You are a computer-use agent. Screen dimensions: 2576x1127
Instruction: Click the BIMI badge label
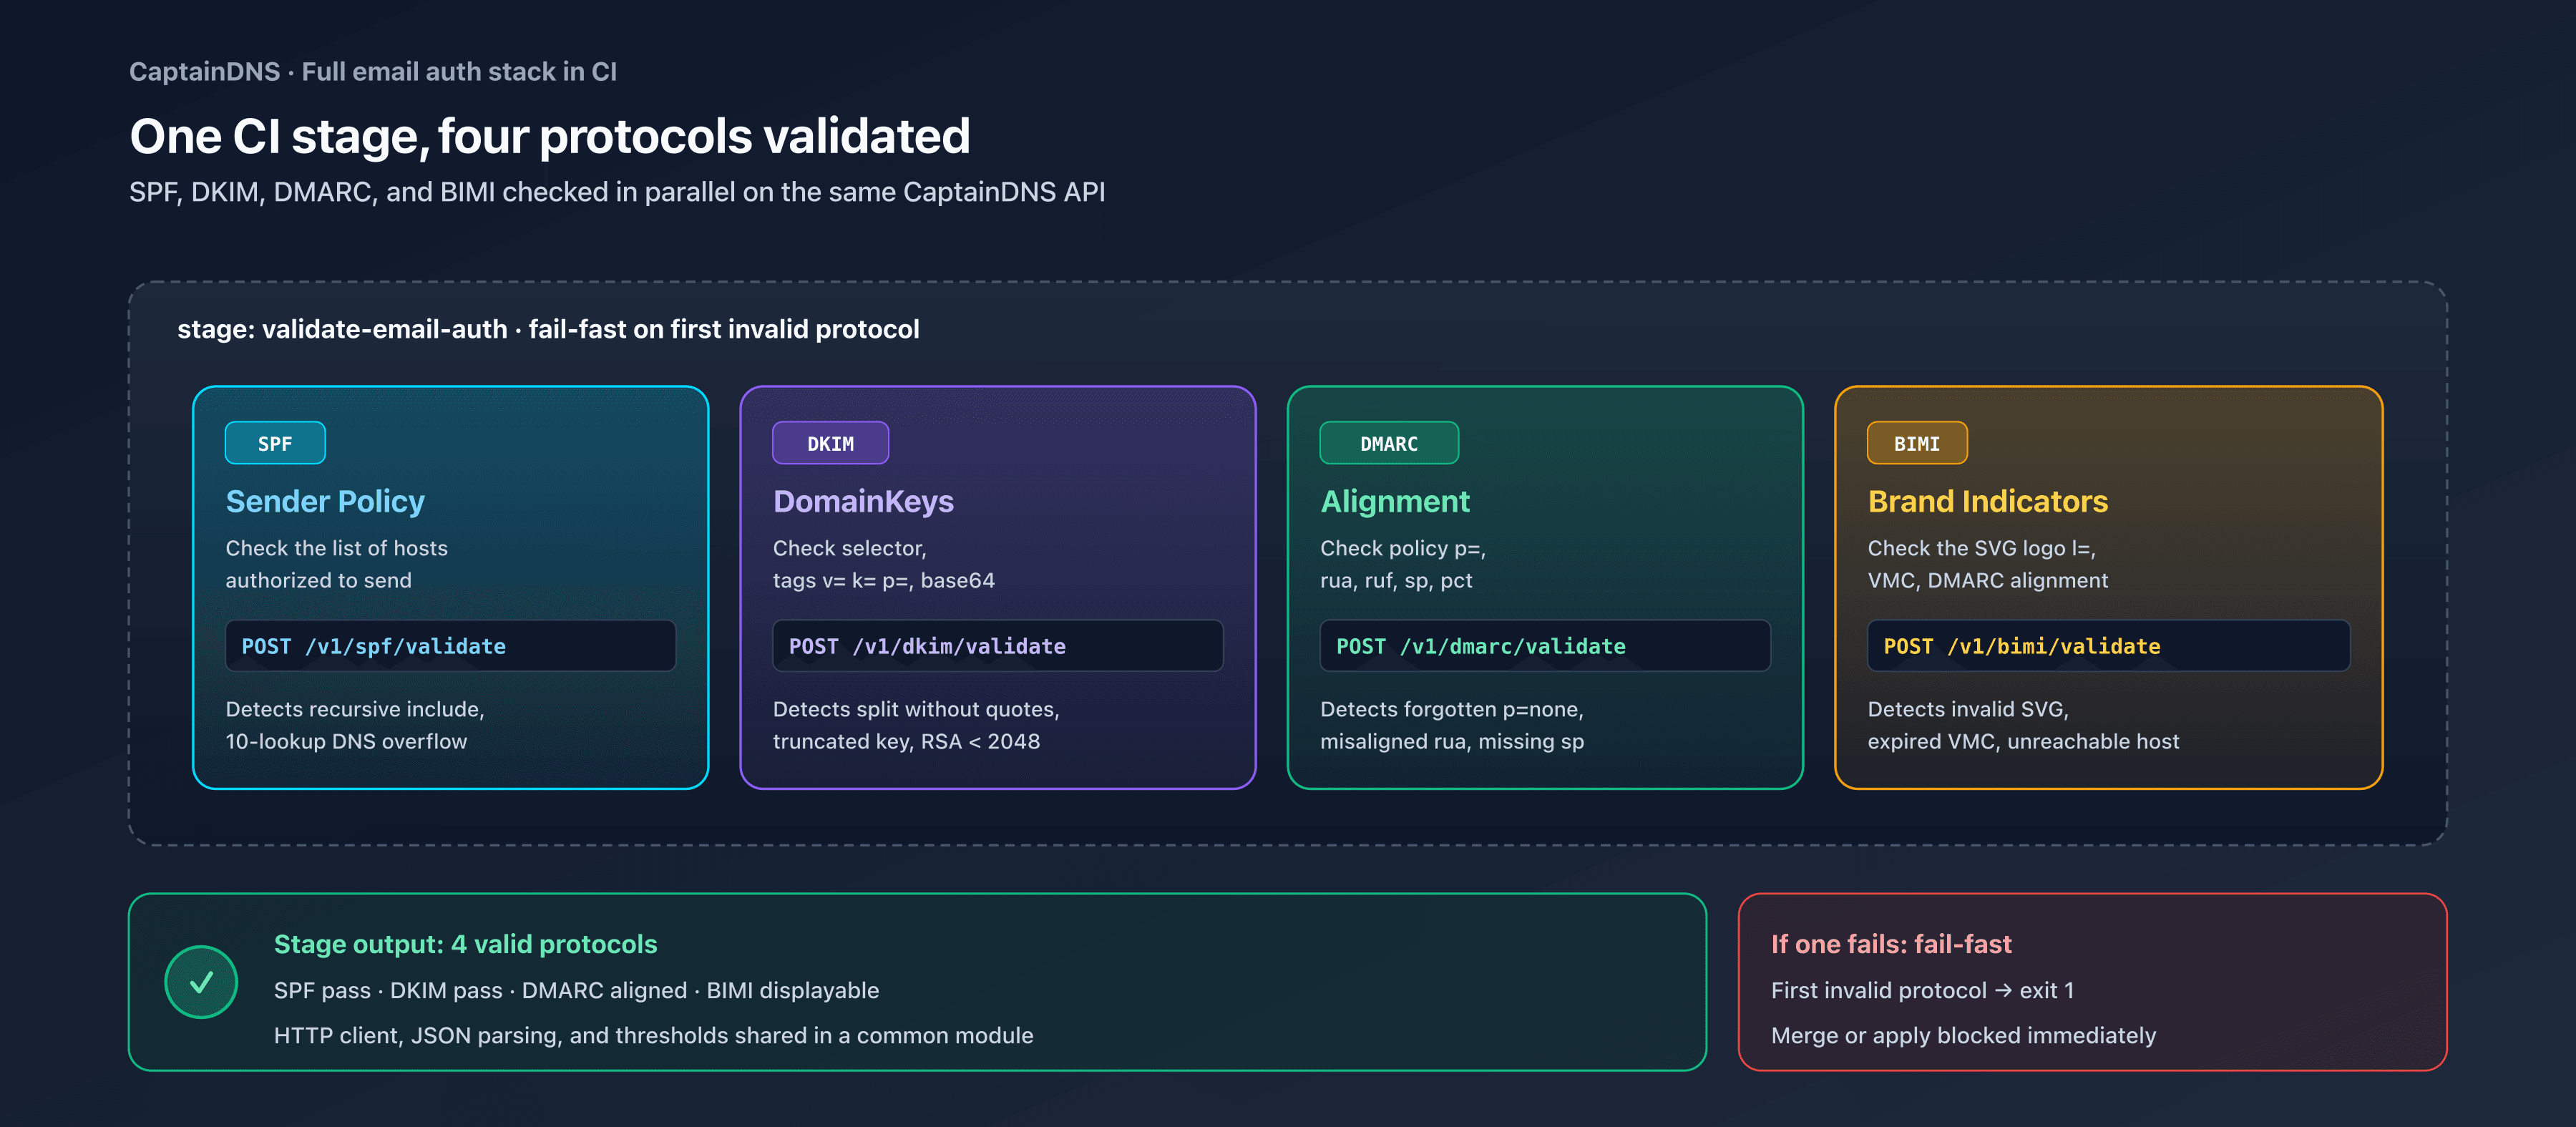[x=1917, y=443]
